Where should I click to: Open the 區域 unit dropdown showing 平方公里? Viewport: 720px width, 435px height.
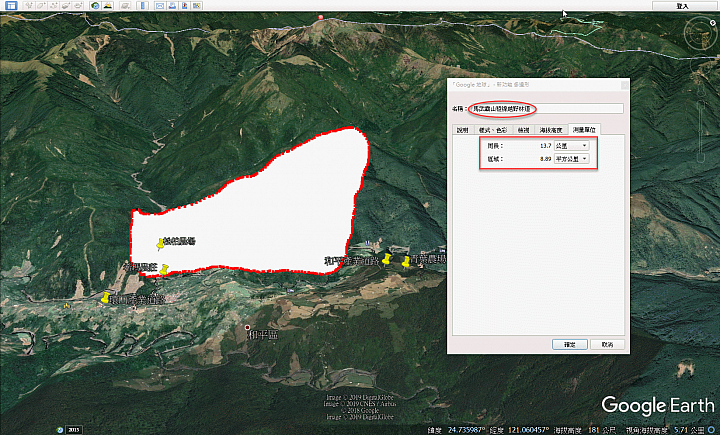click(571, 159)
